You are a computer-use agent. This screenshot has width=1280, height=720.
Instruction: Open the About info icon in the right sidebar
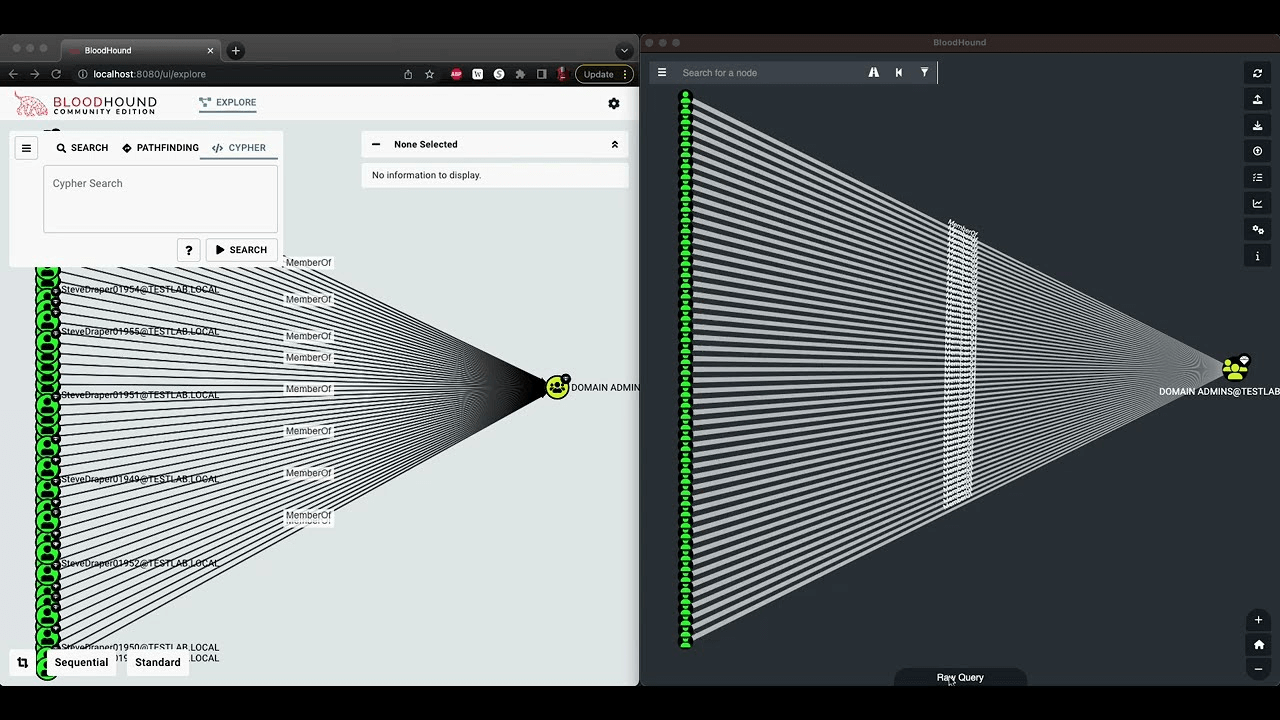click(x=1258, y=255)
